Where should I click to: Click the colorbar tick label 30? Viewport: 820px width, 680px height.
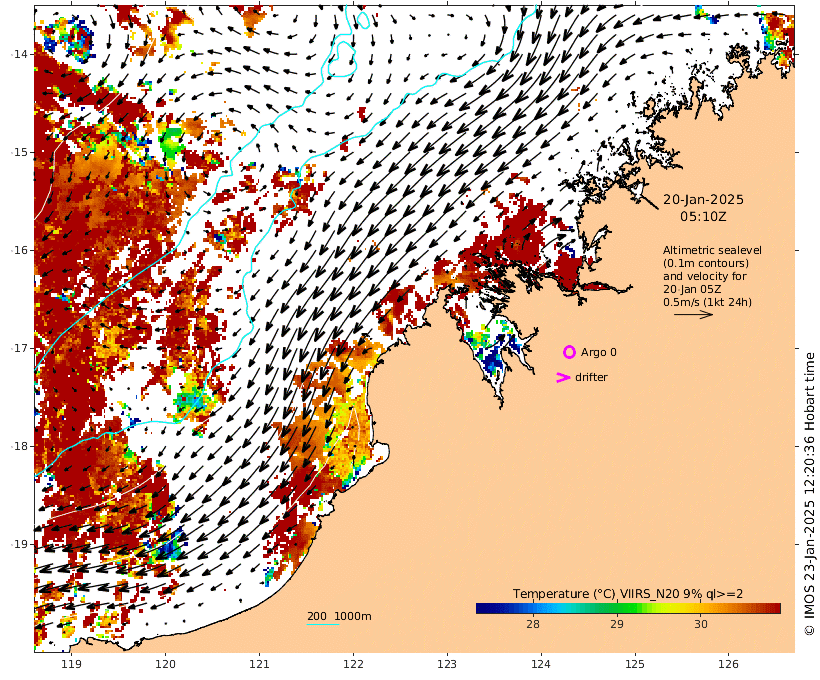tap(701, 624)
